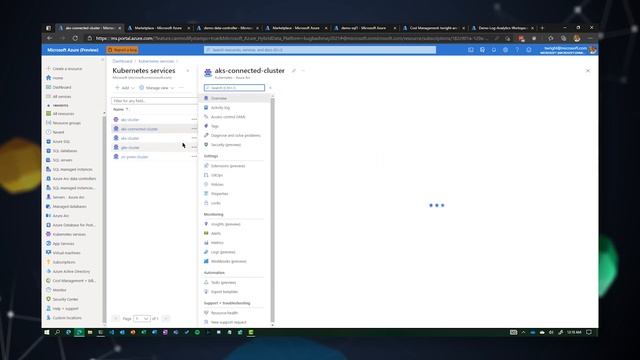Open Locks under Settings
The image size is (640, 360).
click(216, 203)
